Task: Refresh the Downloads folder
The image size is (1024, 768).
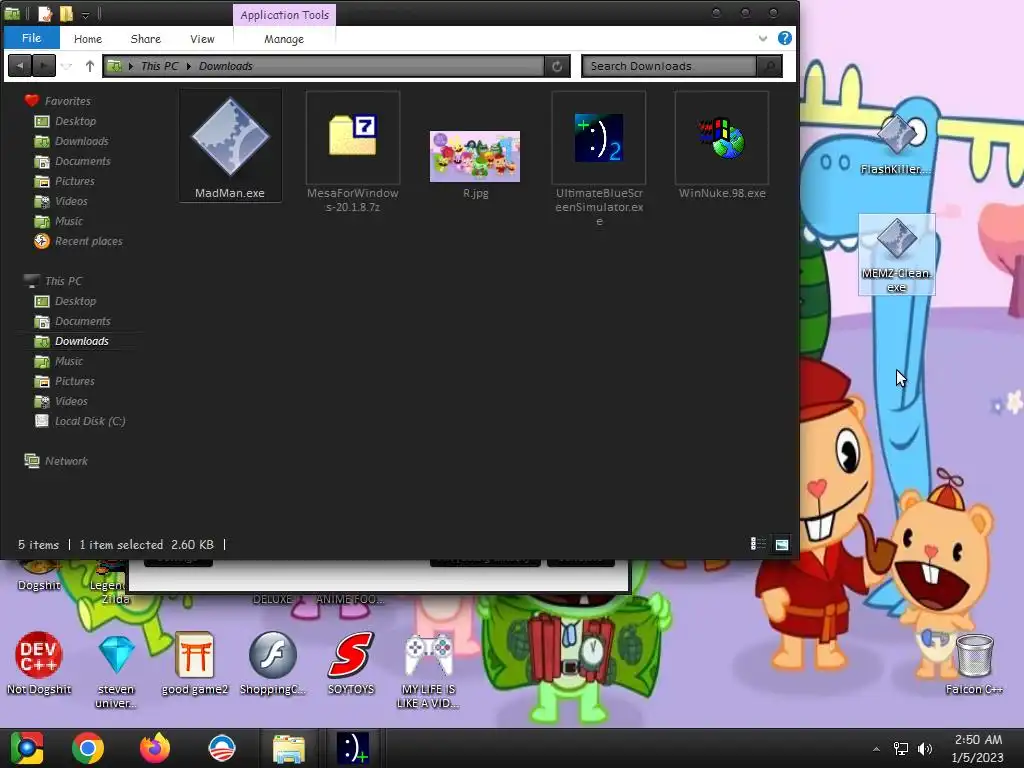Action: (x=557, y=66)
